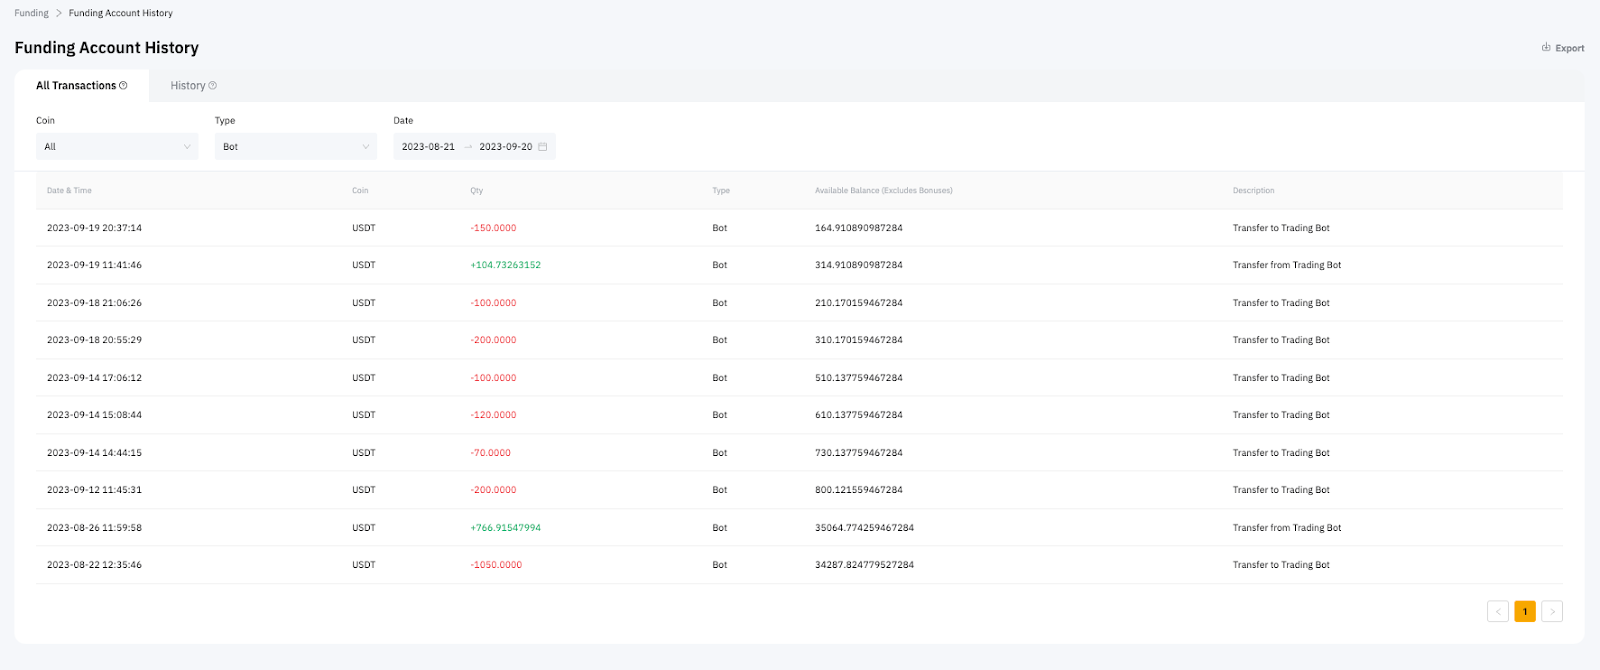Click help icon beside All Transactions

click(x=123, y=86)
